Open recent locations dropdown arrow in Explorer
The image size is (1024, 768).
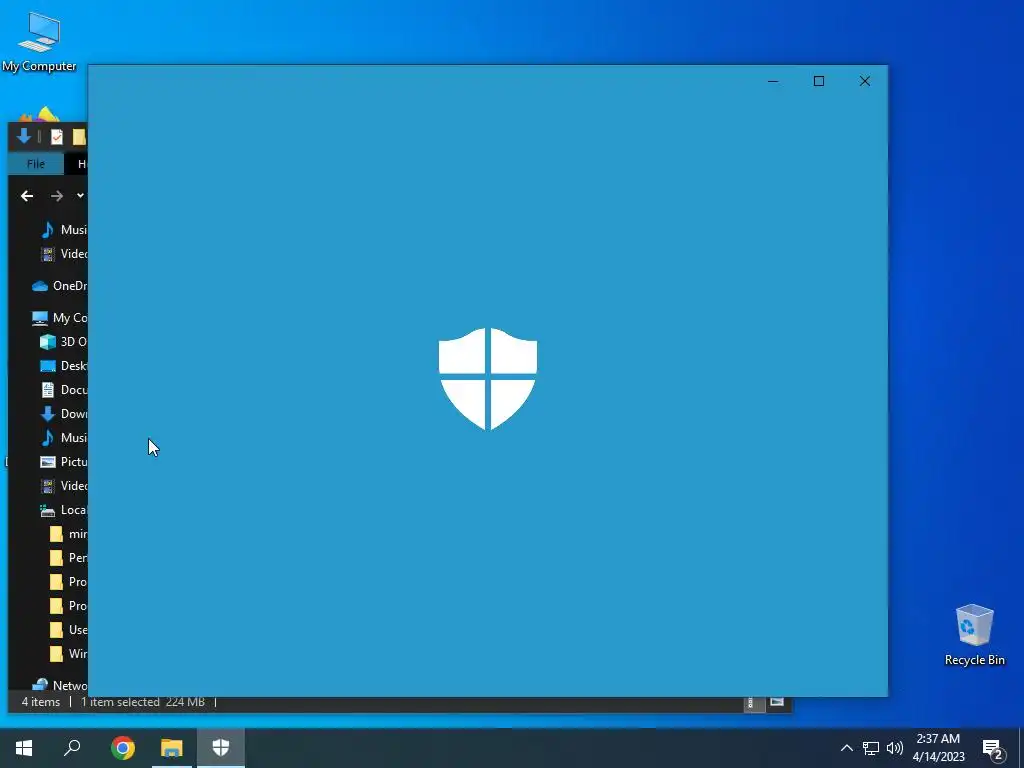(80, 195)
